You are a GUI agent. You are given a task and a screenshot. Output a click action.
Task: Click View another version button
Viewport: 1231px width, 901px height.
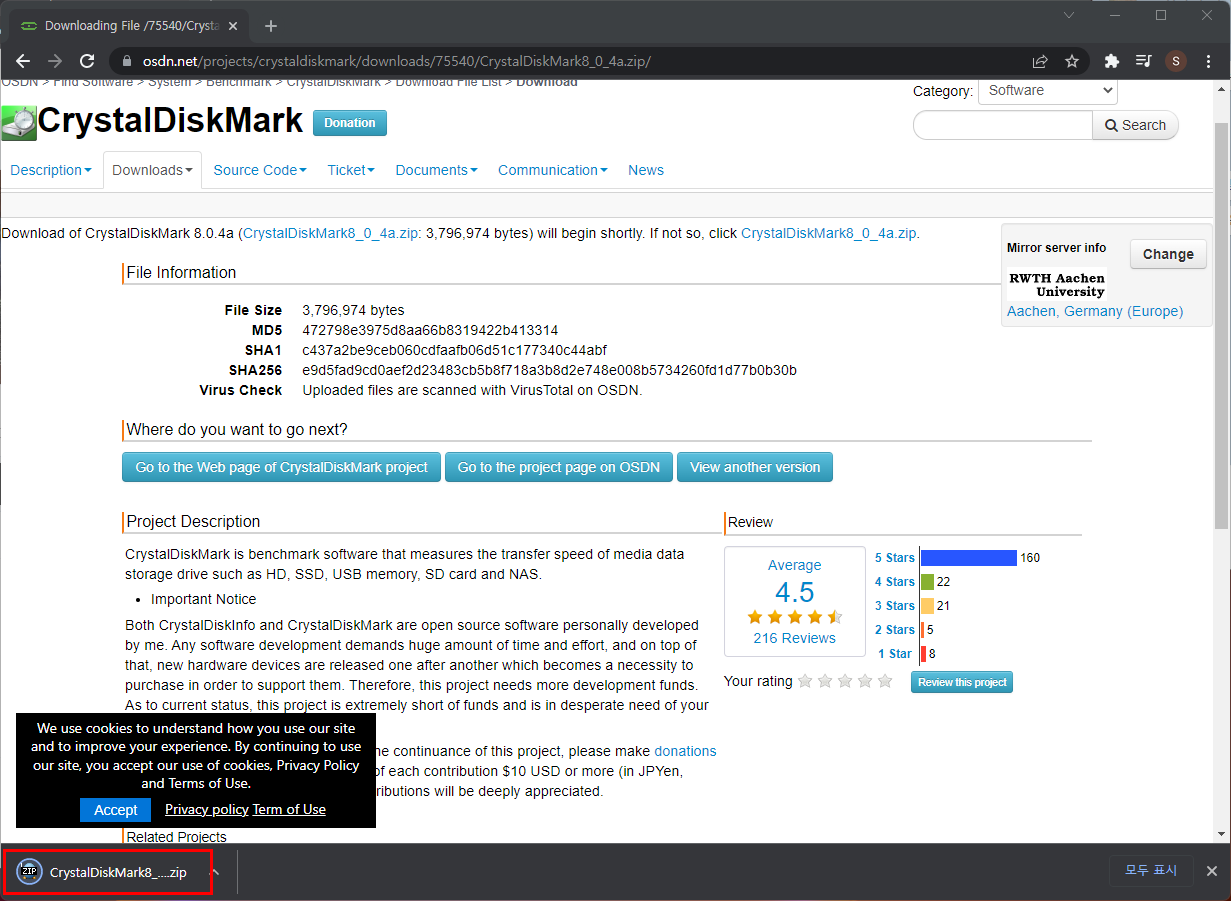[x=755, y=467]
